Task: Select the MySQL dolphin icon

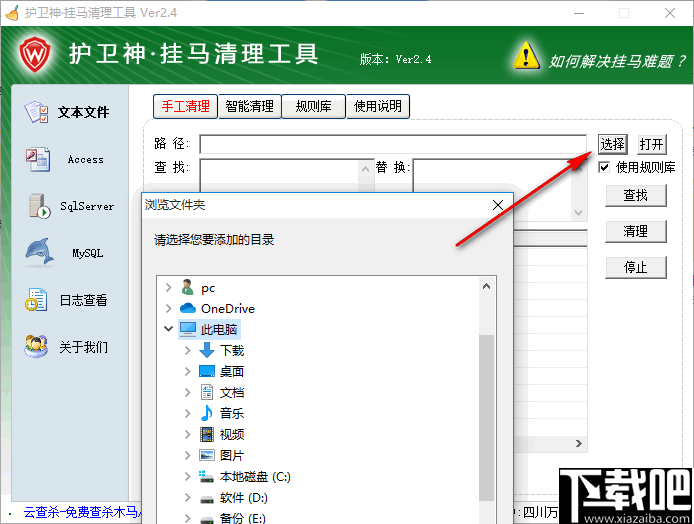Action: click(x=39, y=253)
